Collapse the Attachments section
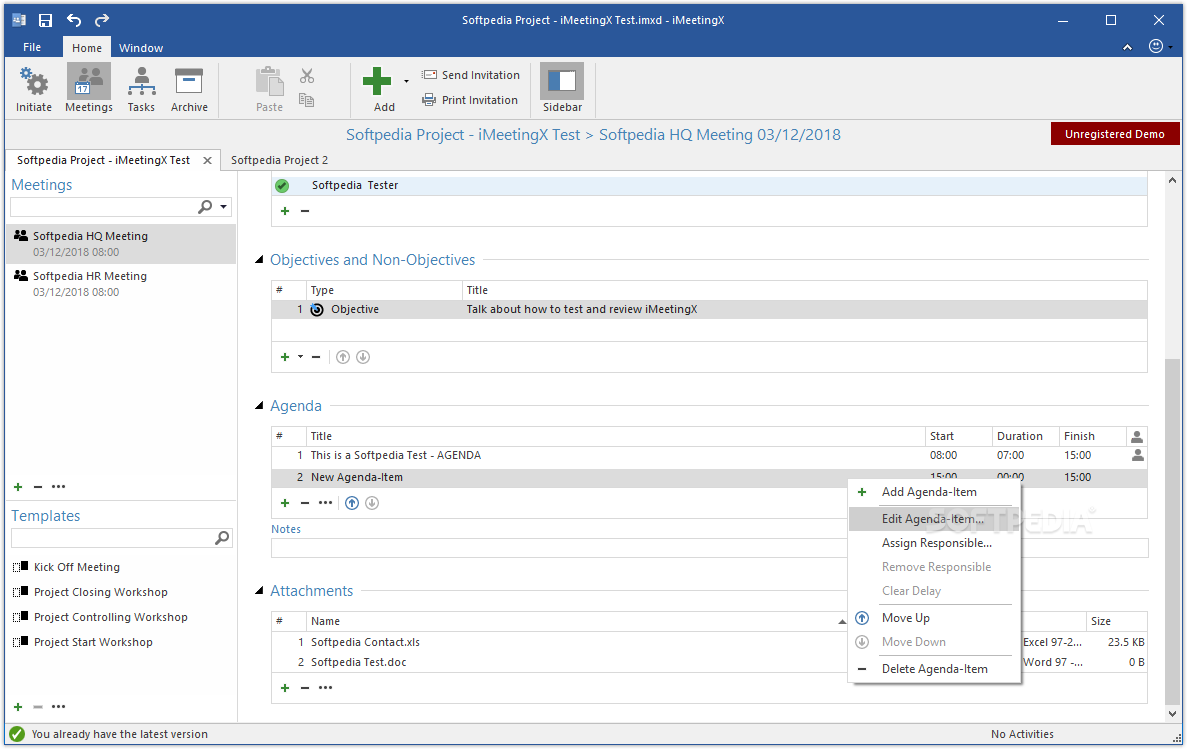The height and width of the screenshot is (749, 1187). 260,591
